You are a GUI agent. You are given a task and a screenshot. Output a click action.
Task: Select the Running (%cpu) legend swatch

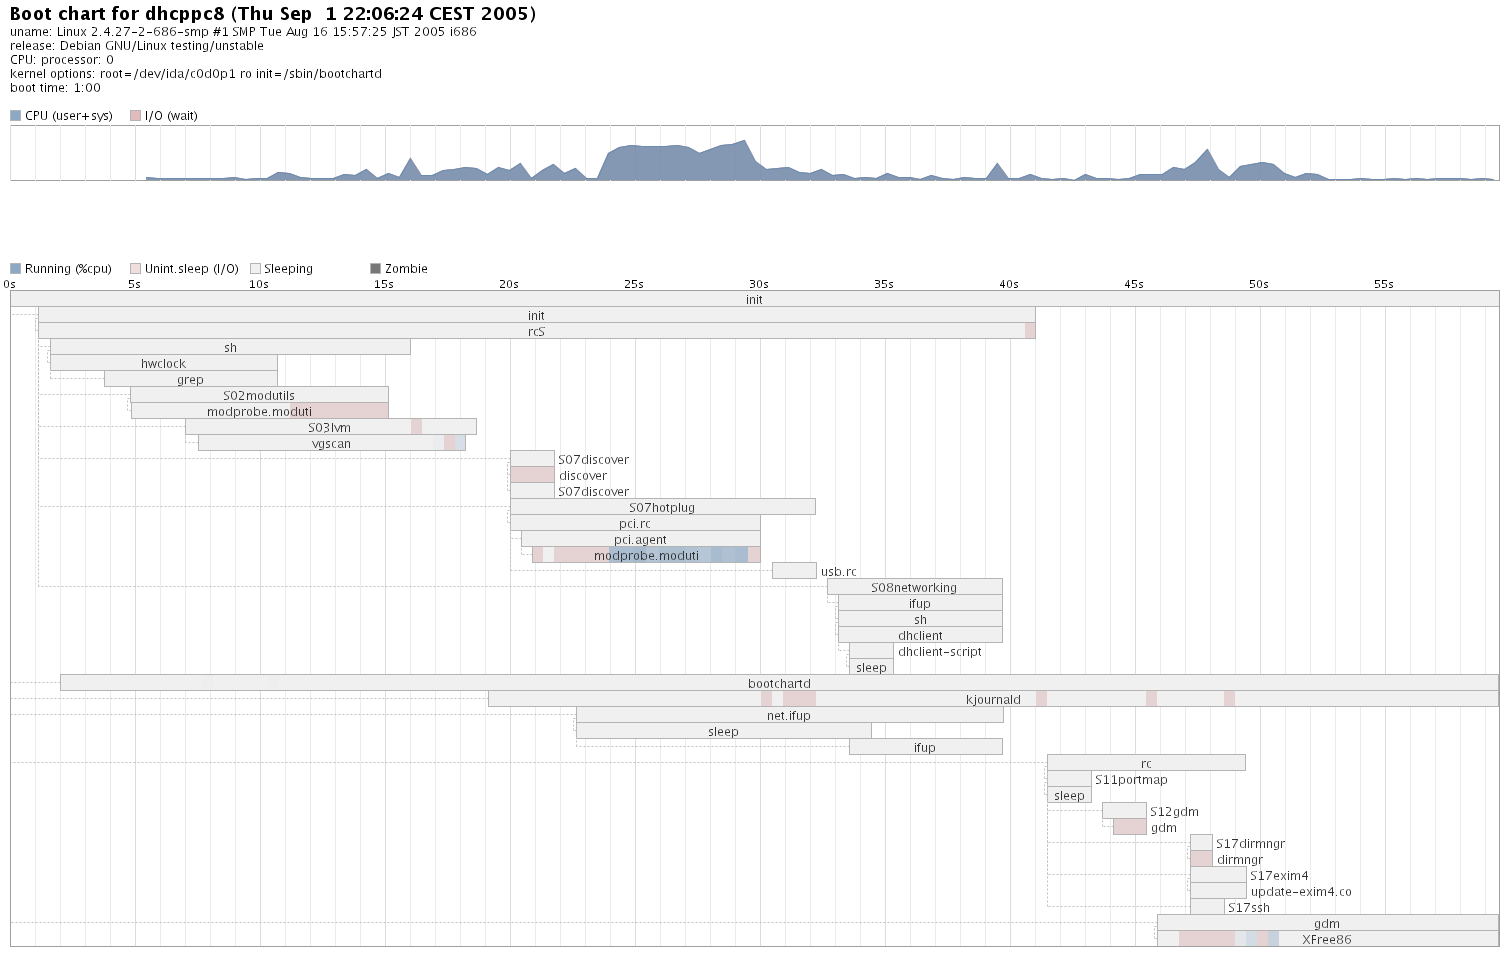(15, 269)
